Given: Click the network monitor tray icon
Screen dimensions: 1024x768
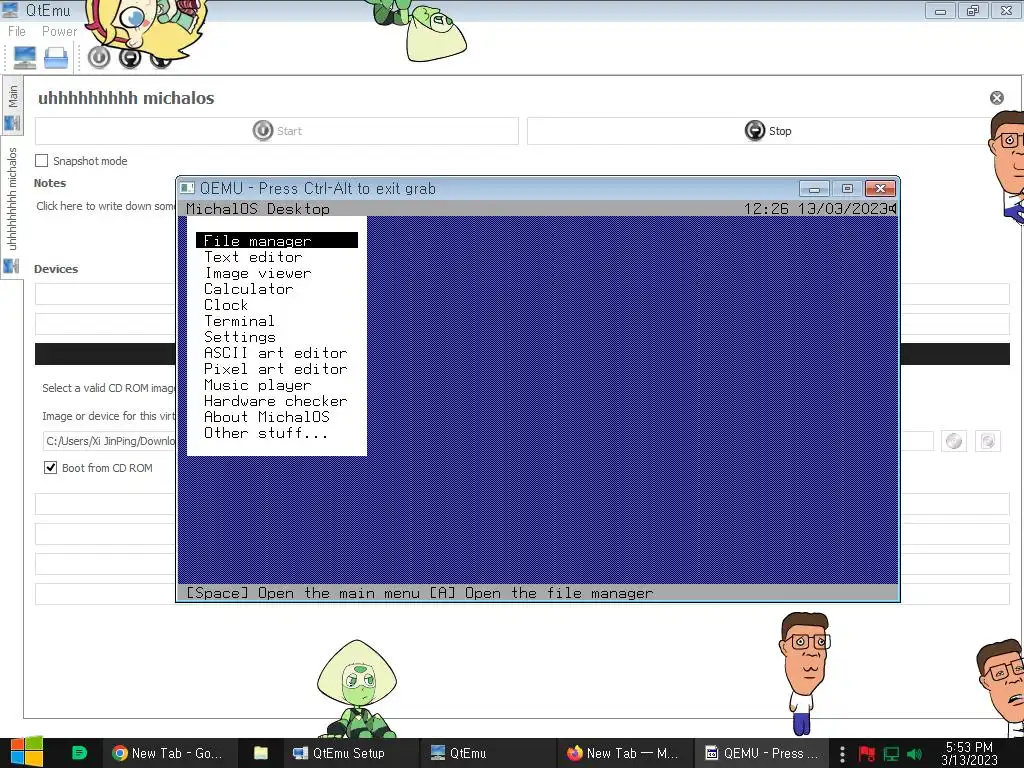Looking at the screenshot, I should click(x=891, y=754).
